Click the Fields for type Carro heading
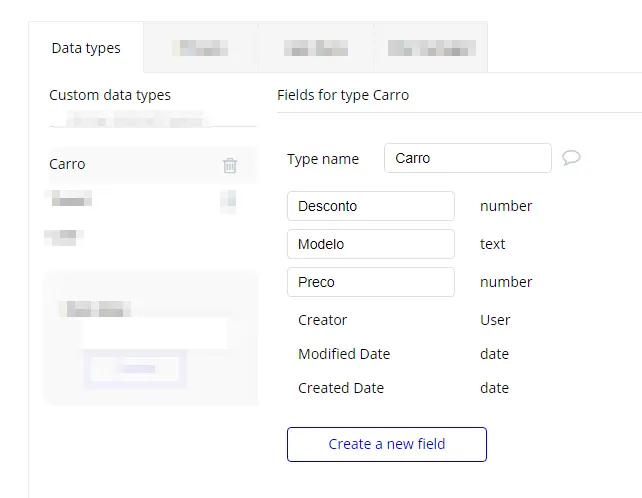 pos(343,96)
